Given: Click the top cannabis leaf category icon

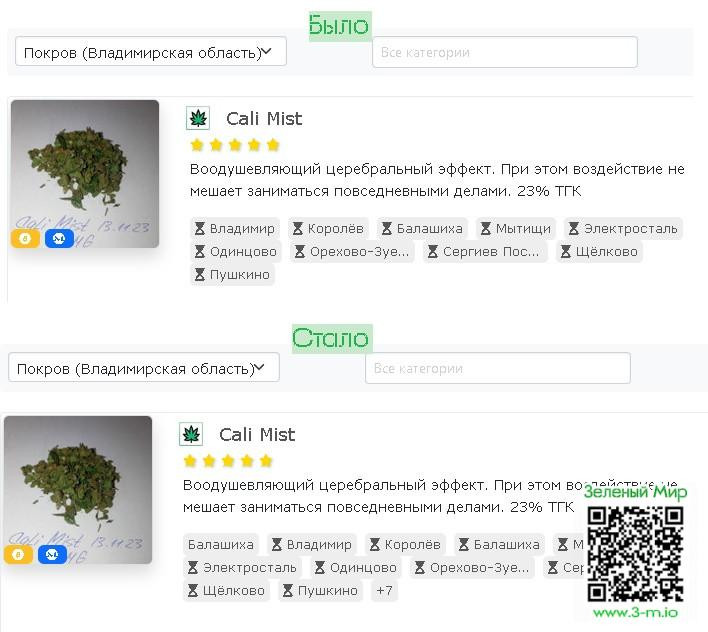Looking at the screenshot, I should pos(198,118).
